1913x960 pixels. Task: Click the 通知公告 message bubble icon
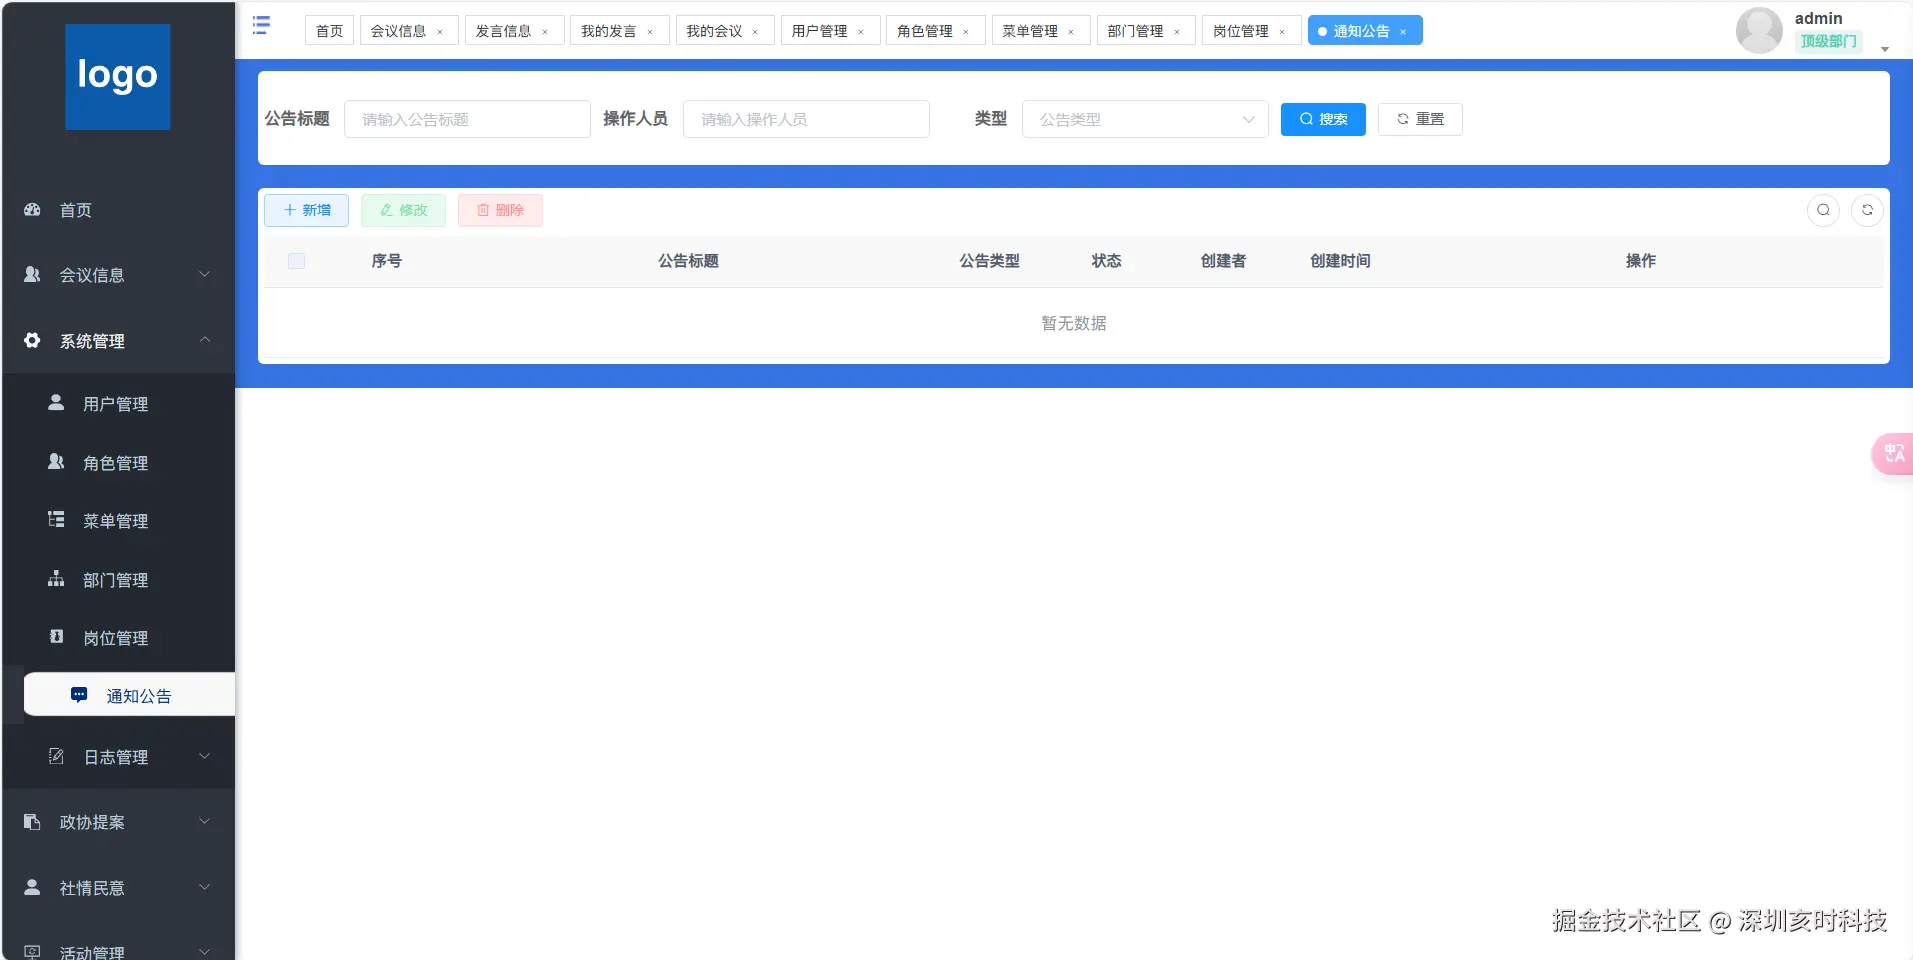point(79,695)
